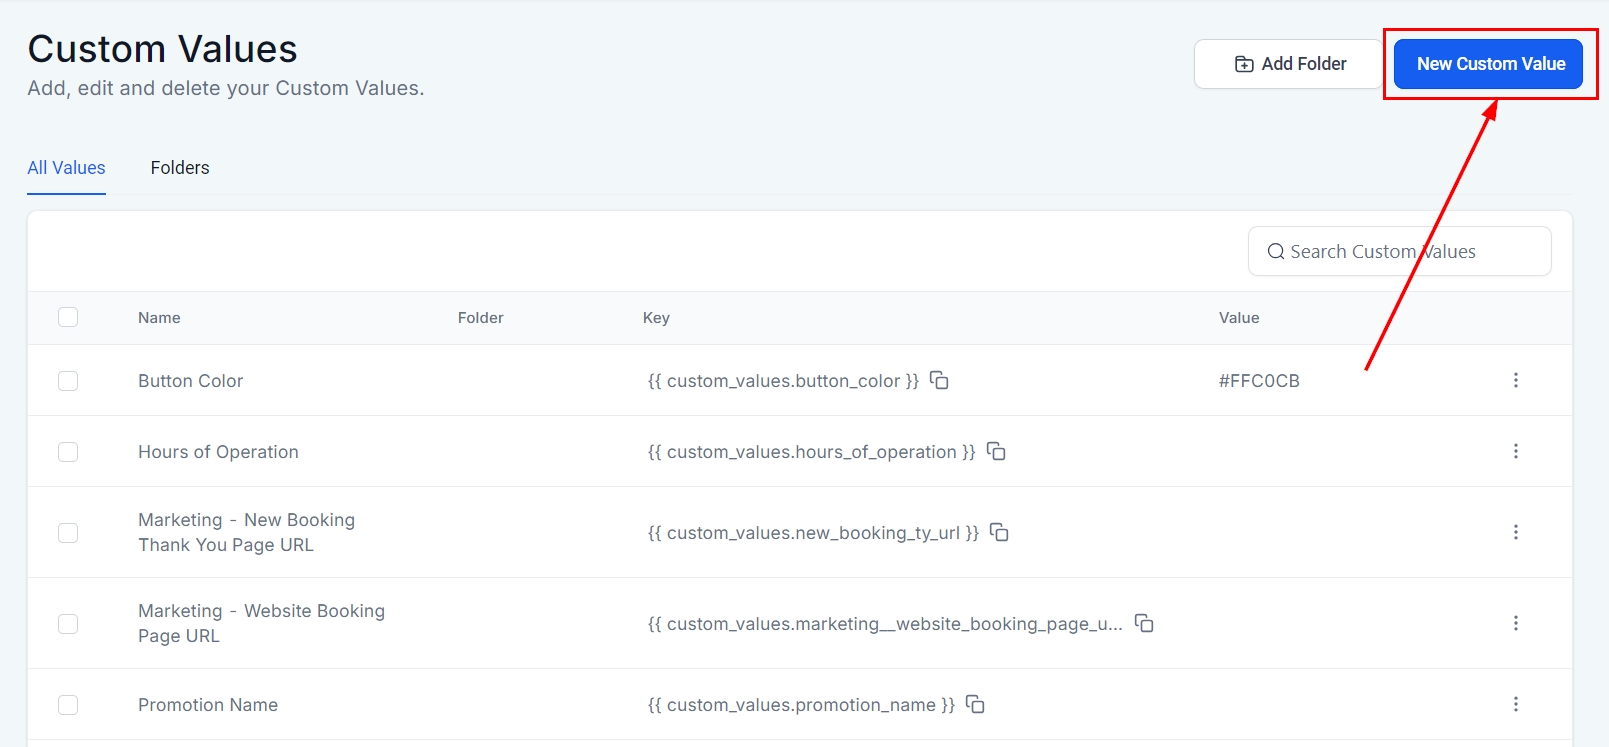Click the search magnifier icon

1276,252
